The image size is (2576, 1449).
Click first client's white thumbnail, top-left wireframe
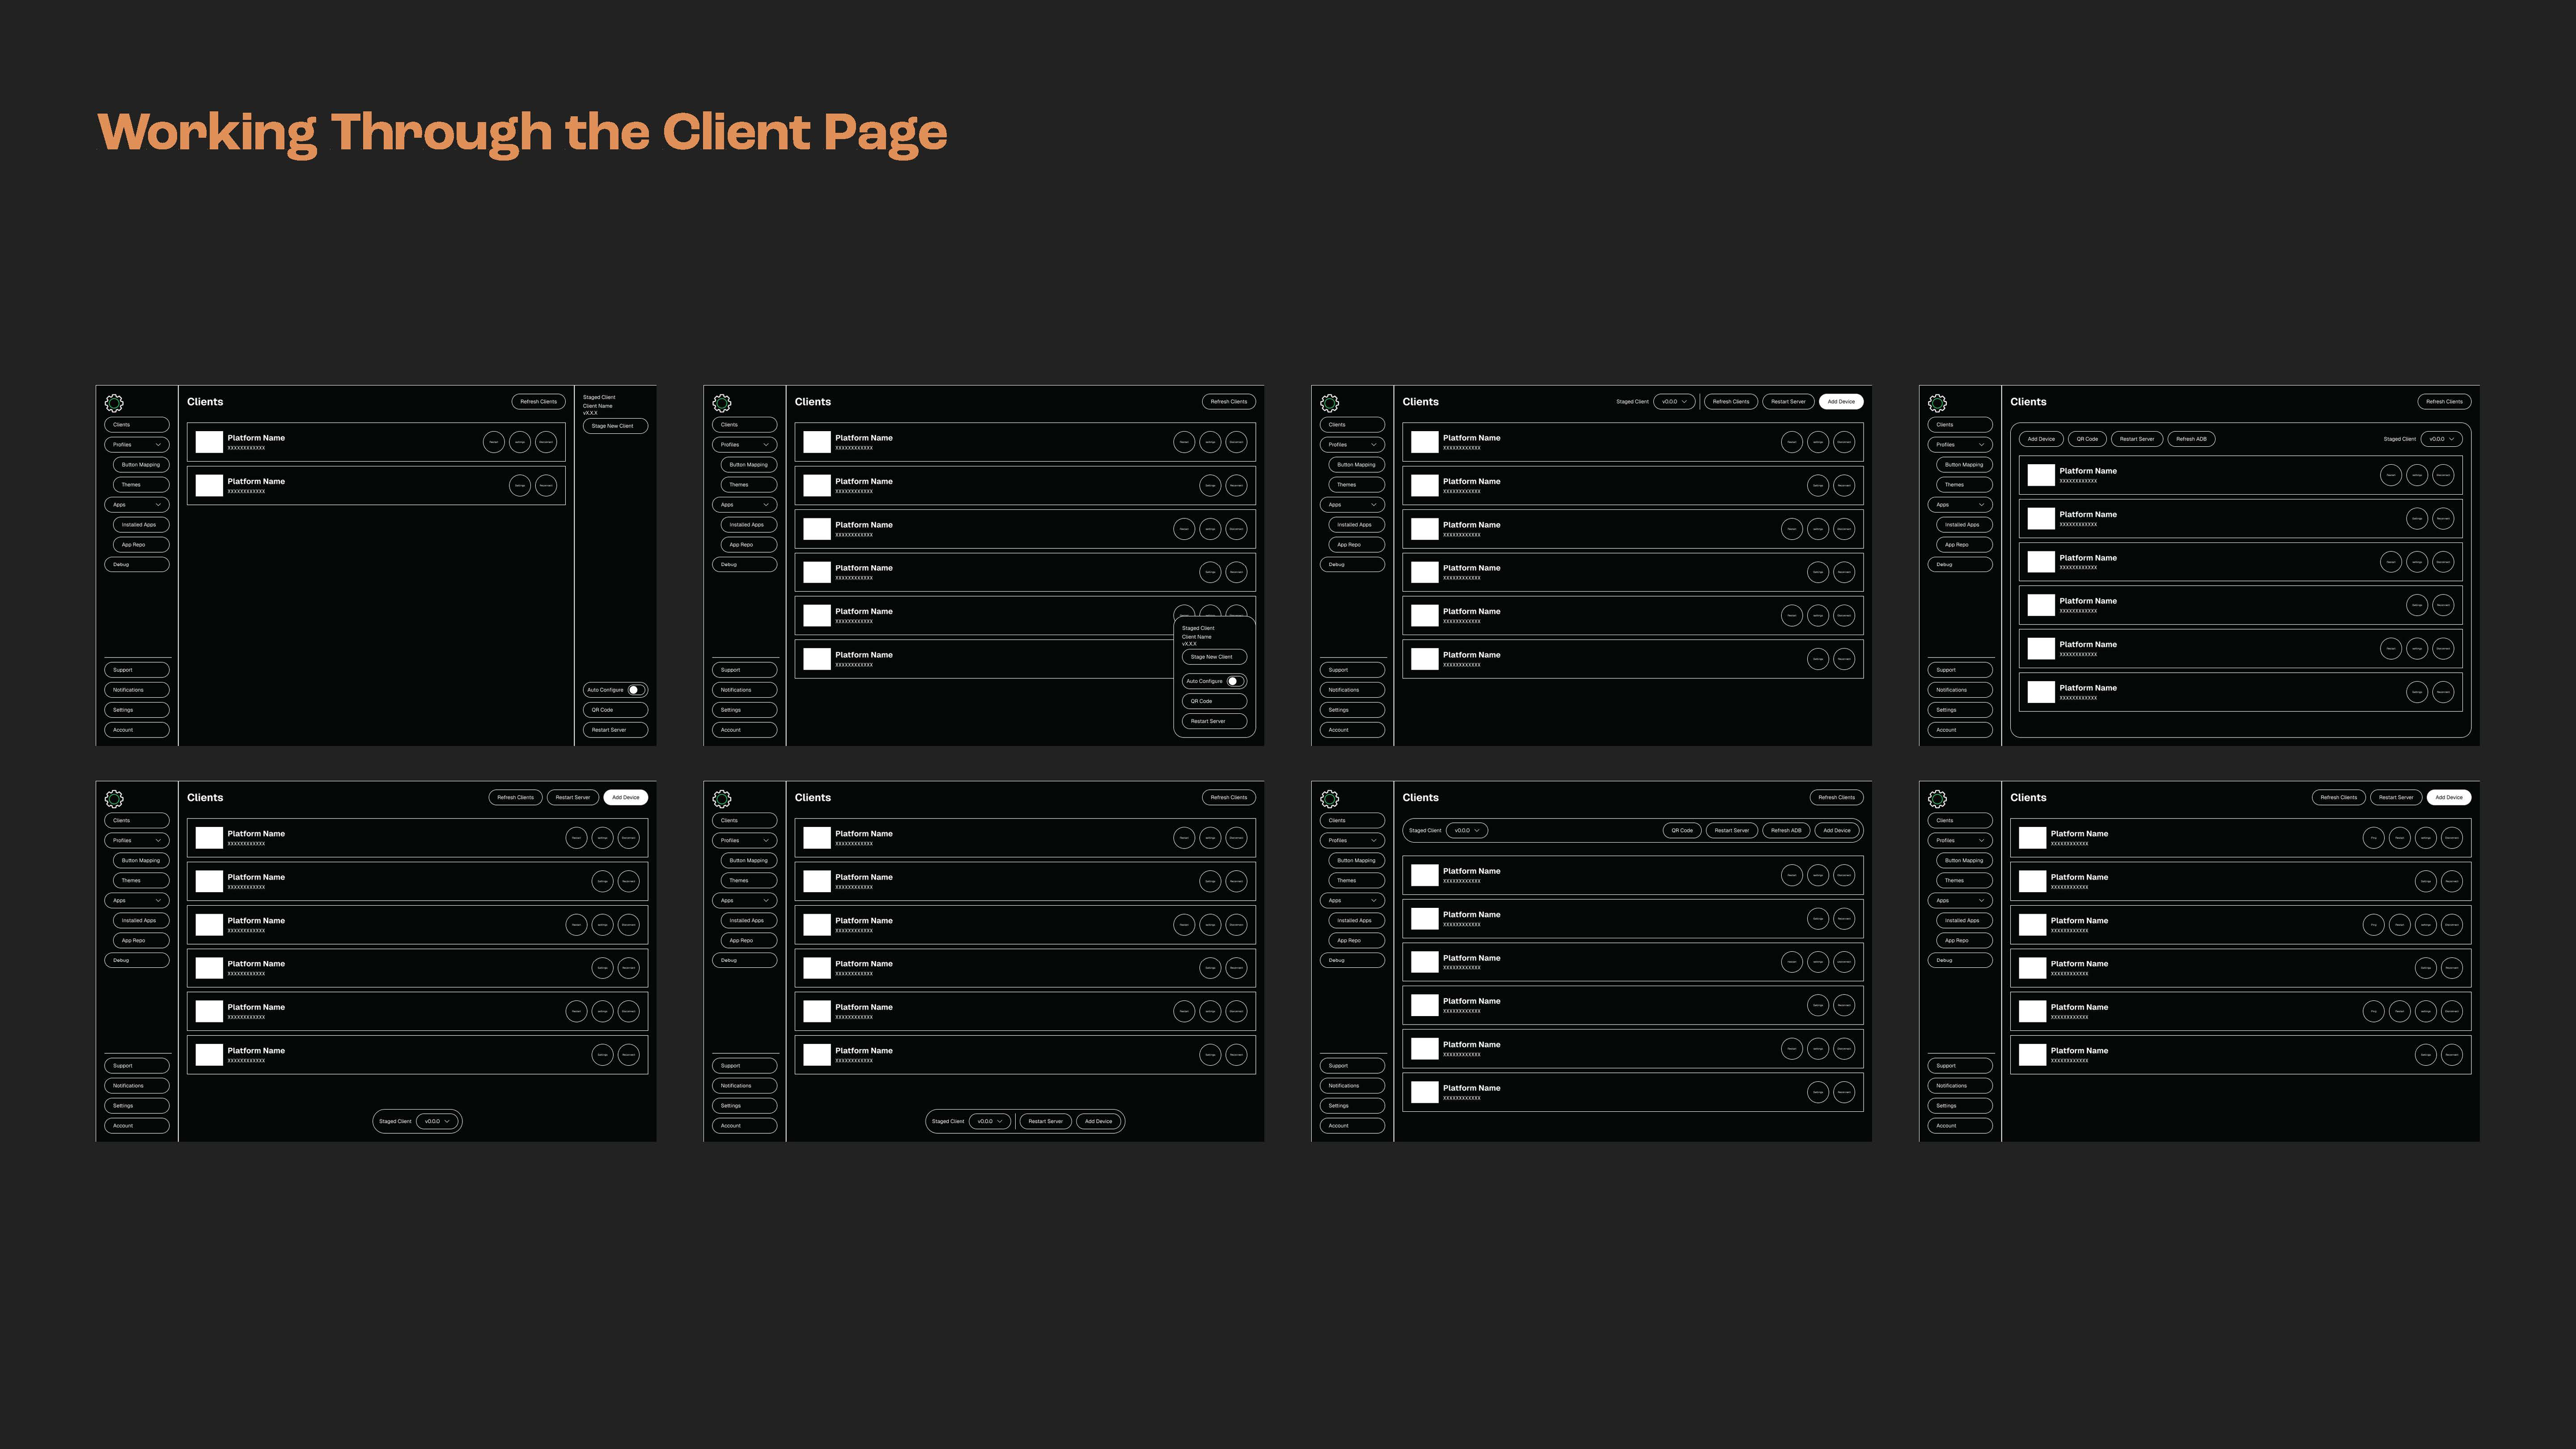[x=209, y=442]
